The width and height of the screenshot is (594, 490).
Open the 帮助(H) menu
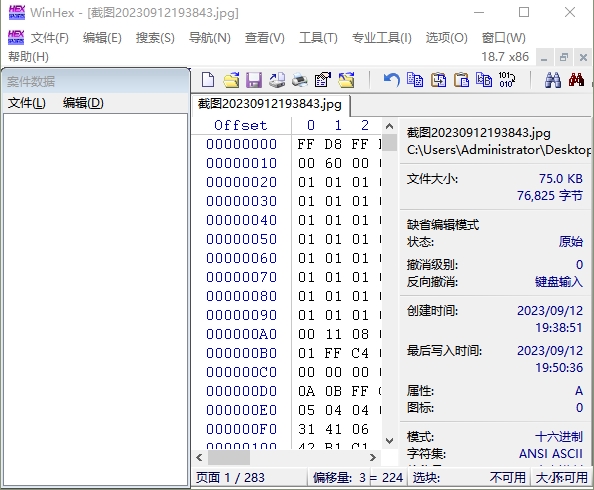pyautogui.click(x=28, y=57)
